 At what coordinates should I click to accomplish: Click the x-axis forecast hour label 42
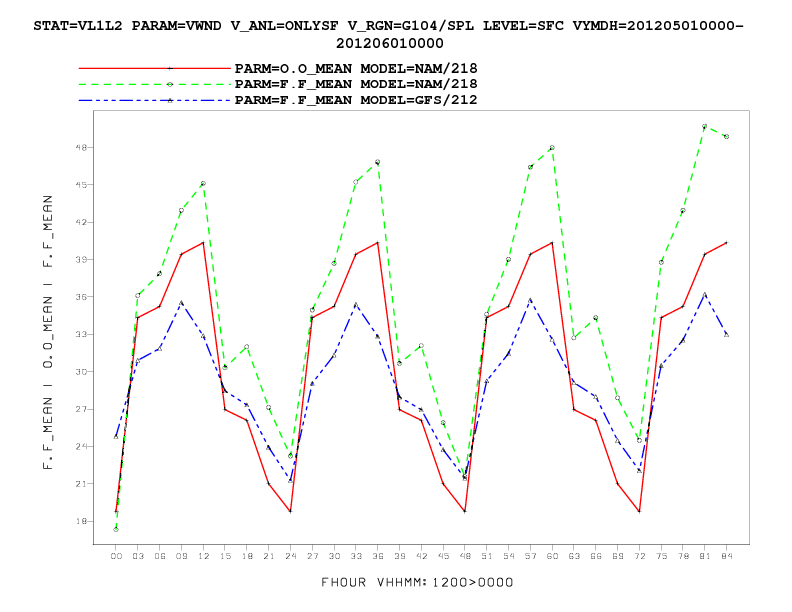[x=421, y=556]
